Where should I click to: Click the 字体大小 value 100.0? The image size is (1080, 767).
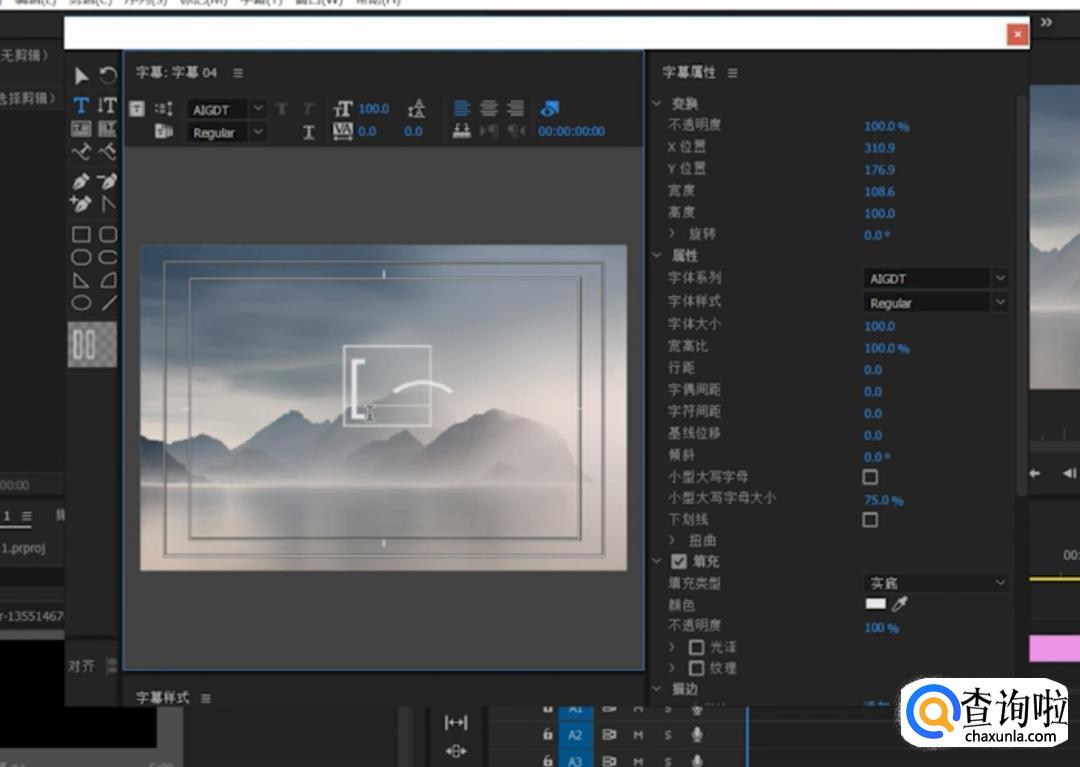coord(880,326)
